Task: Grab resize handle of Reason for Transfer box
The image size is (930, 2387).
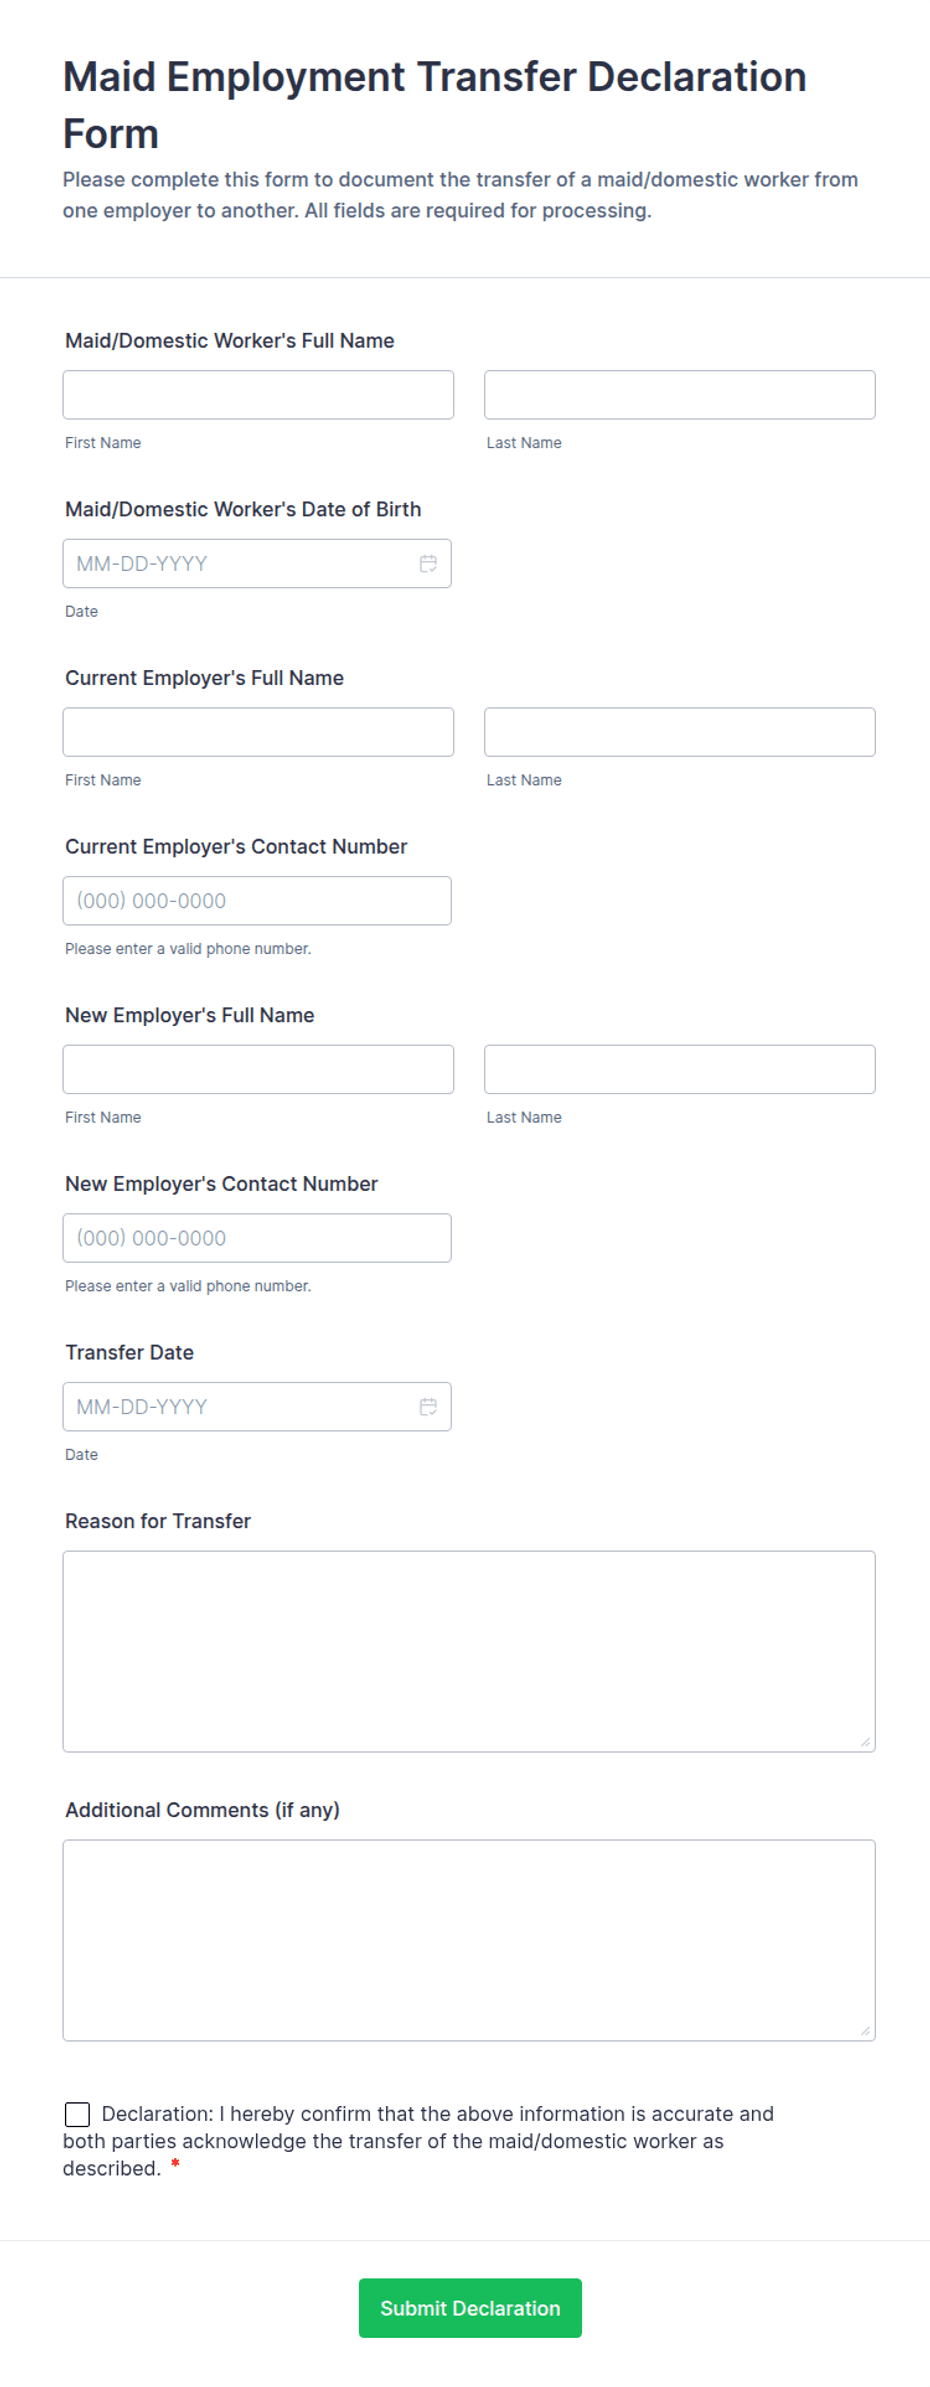Action: tap(865, 1742)
